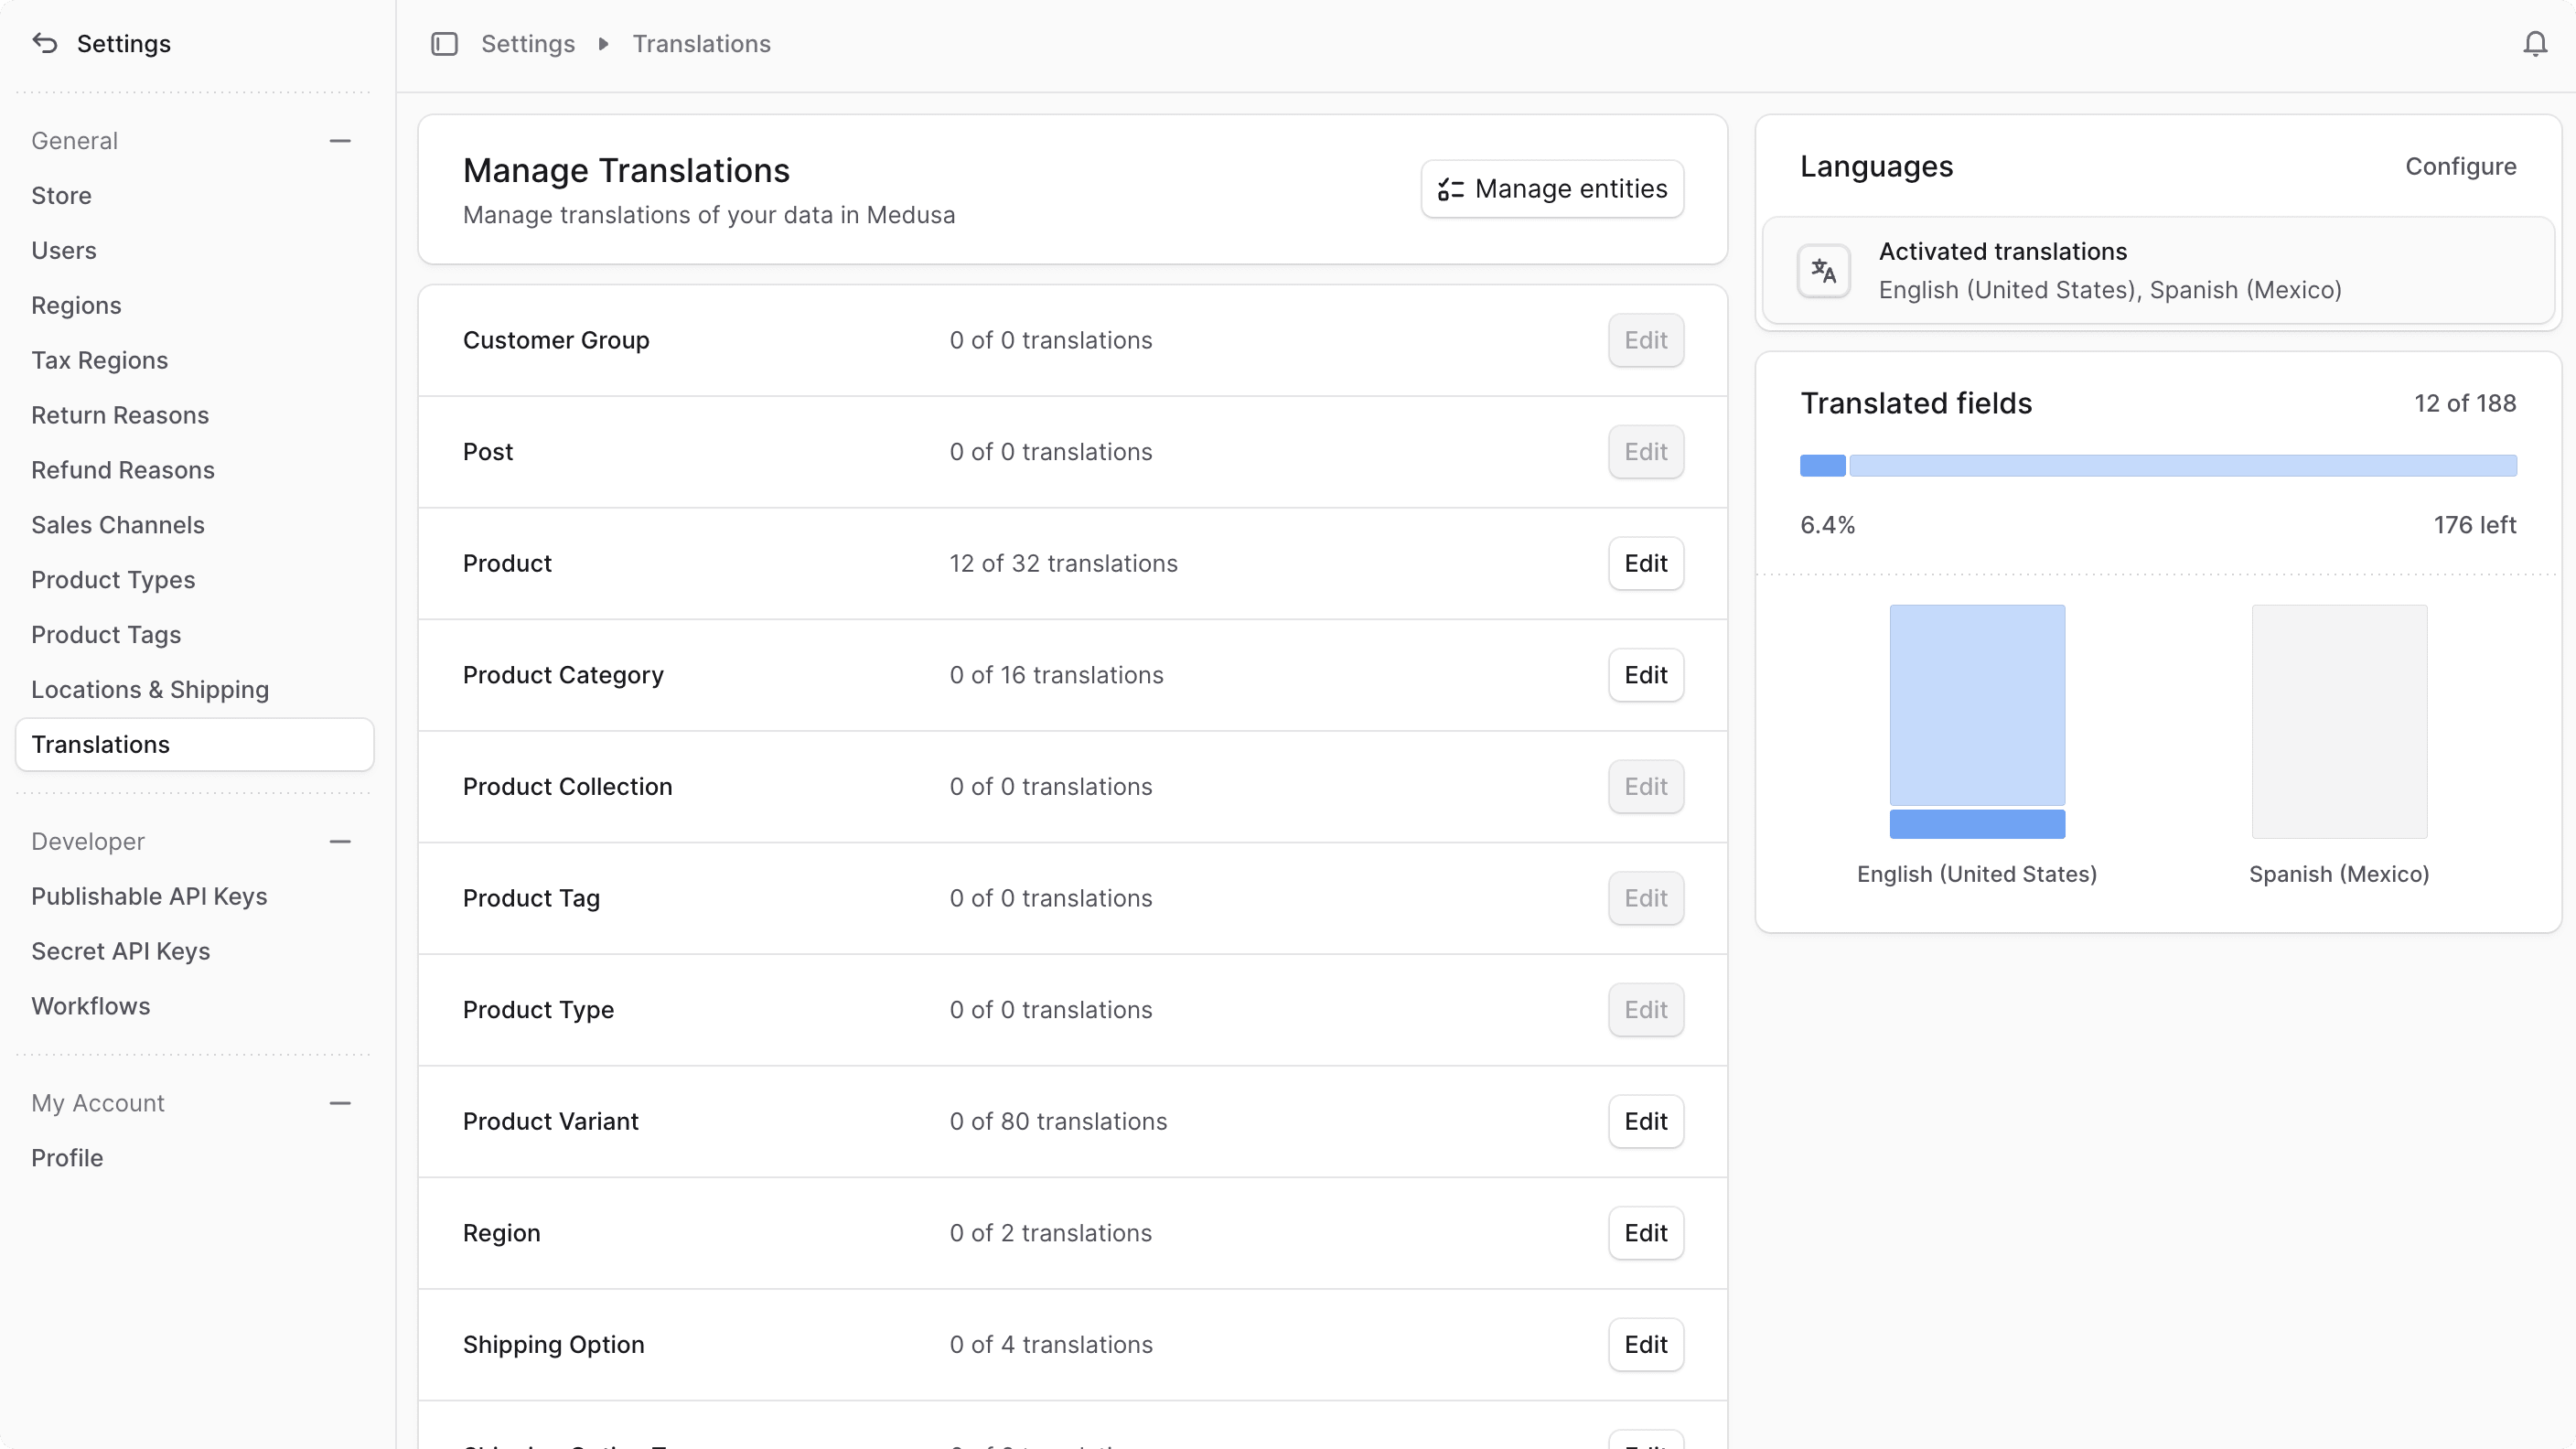Click the checklist icon in Manage entities button
The width and height of the screenshot is (2576, 1449).
[1451, 189]
